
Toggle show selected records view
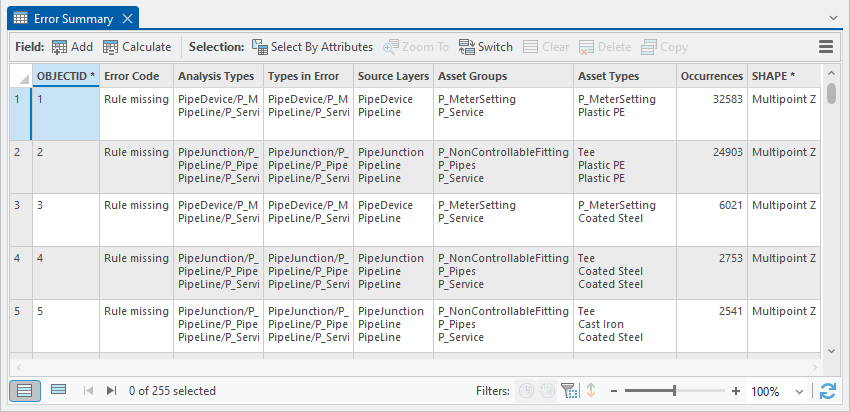[x=58, y=390]
